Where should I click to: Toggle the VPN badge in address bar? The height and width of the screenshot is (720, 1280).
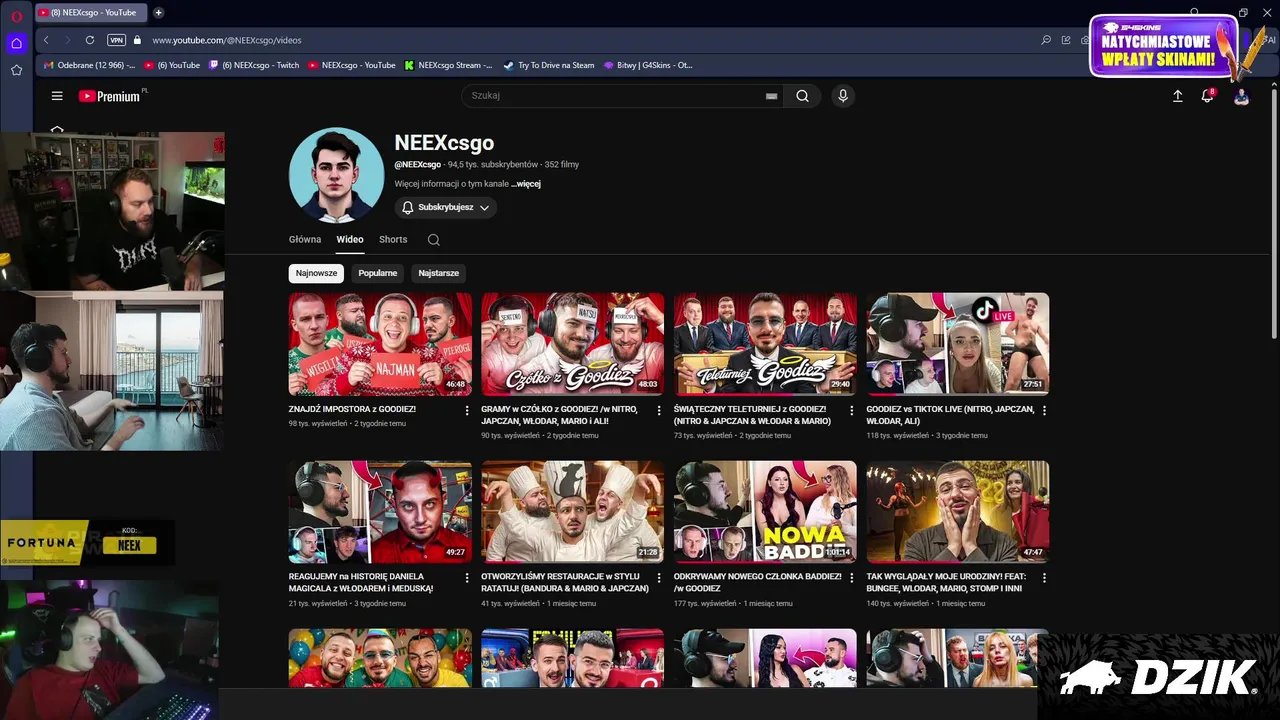click(x=116, y=40)
